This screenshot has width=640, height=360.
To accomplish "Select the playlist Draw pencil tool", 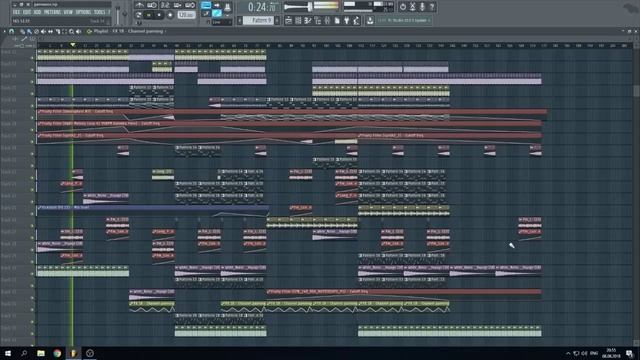I will [x=22, y=31].
